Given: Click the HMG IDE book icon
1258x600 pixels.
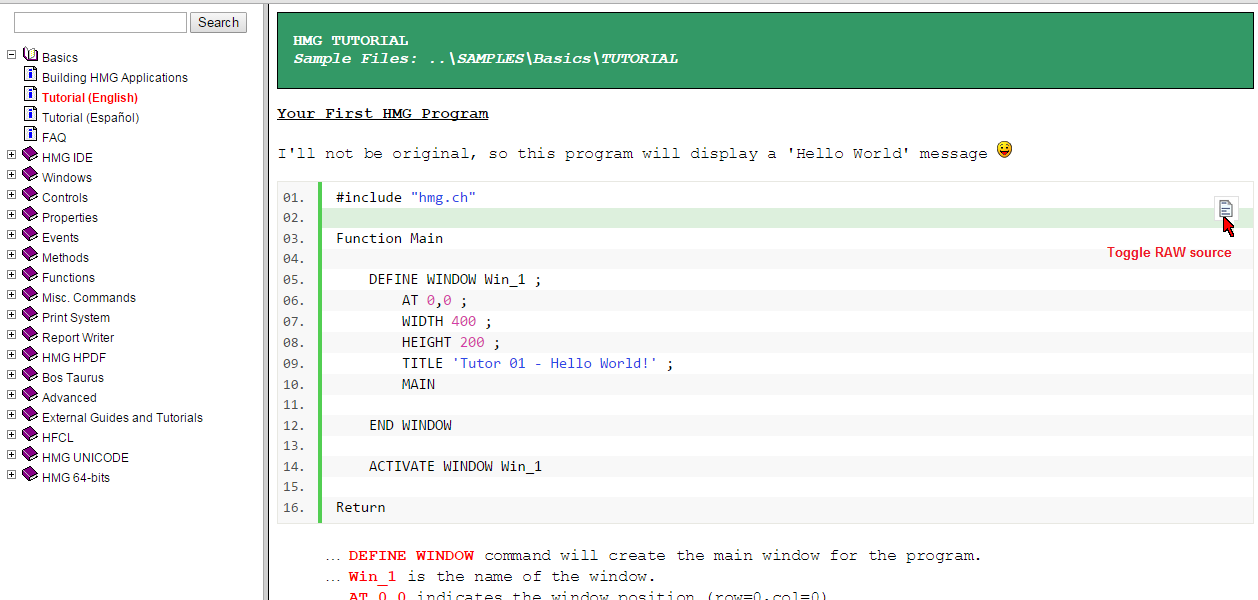Looking at the screenshot, I should click(x=30, y=155).
